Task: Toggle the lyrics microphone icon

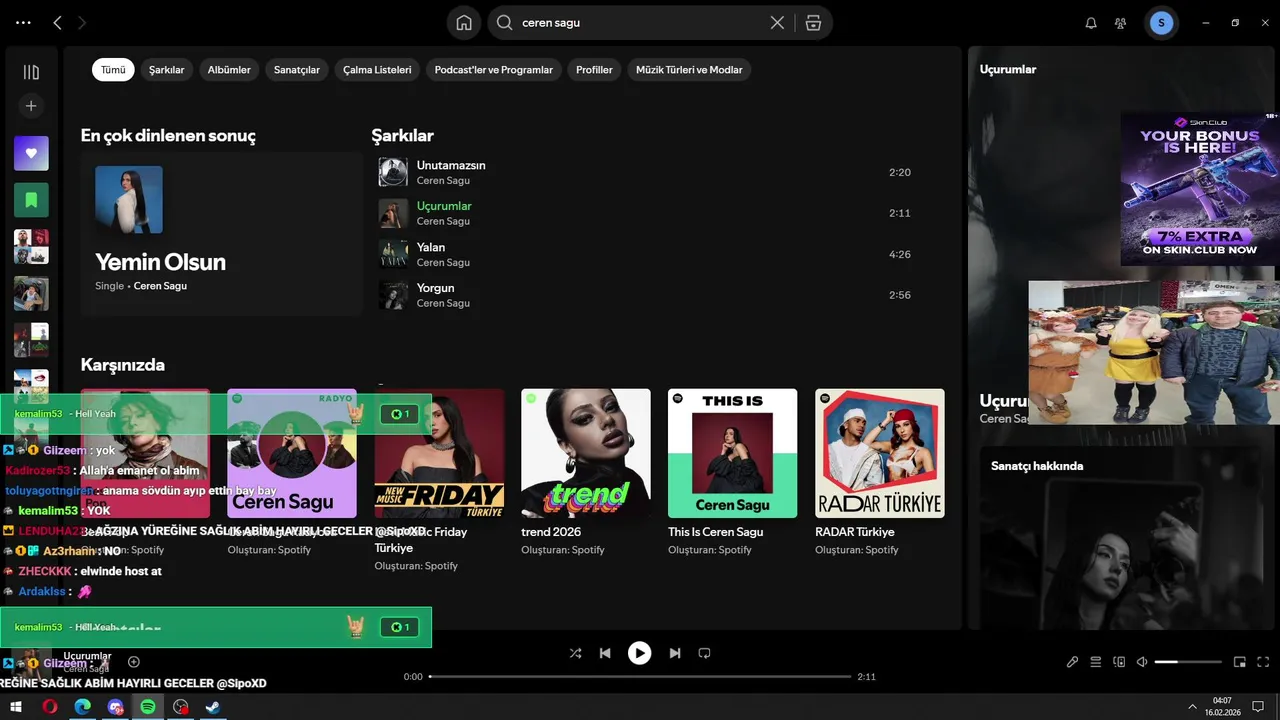Action: tap(1072, 662)
